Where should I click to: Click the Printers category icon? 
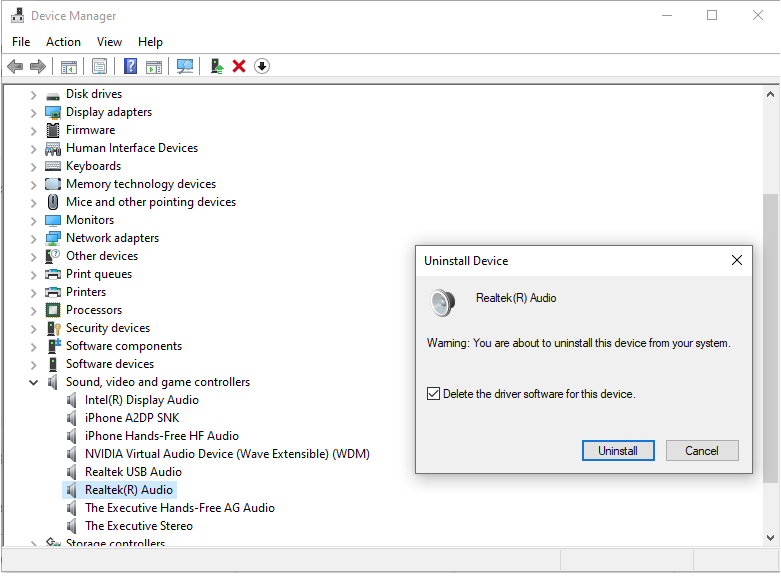[x=53, y=292]
